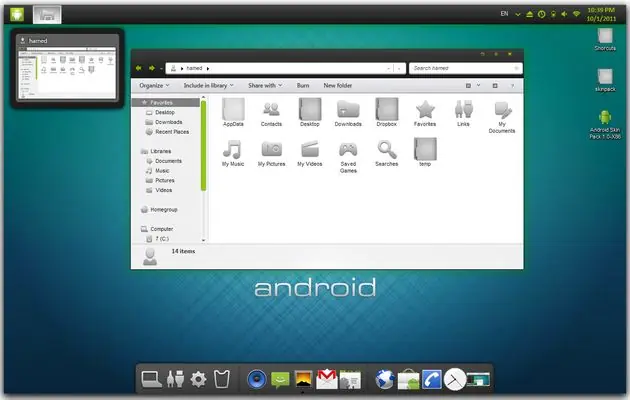Click the New folder button

pos(338,86)
